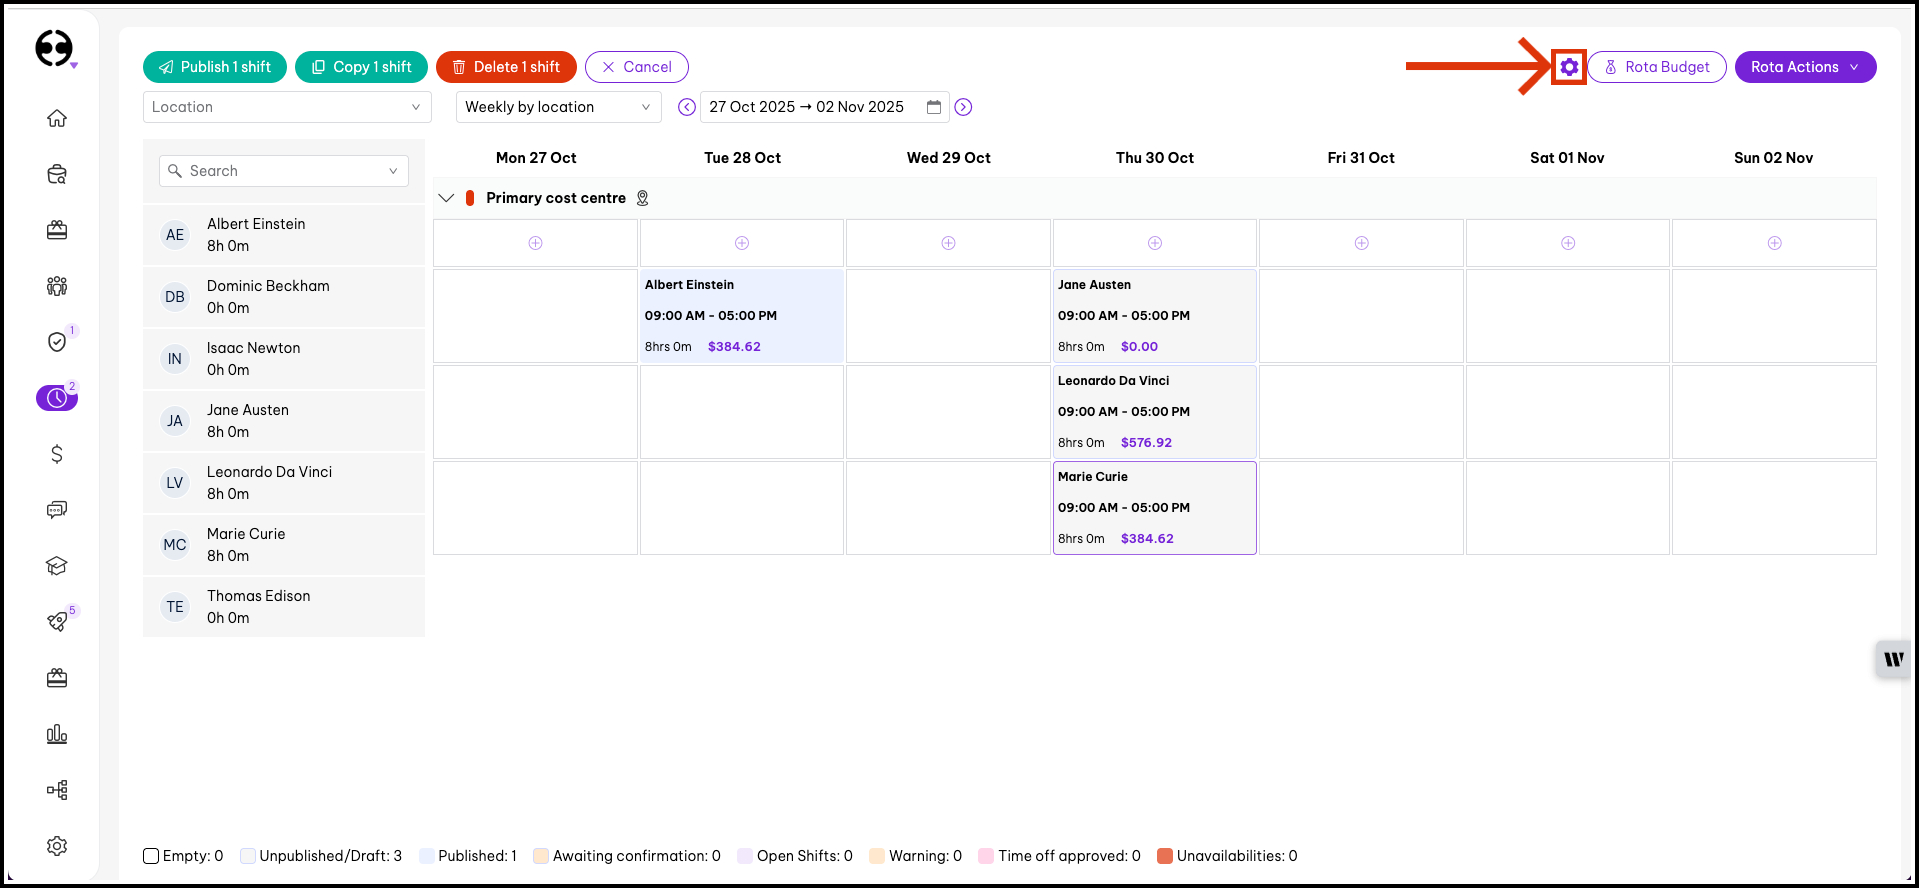Viewport: 1919px width, 888px height.
Task: Open the Location dropdown
Action: pos(287,107)
